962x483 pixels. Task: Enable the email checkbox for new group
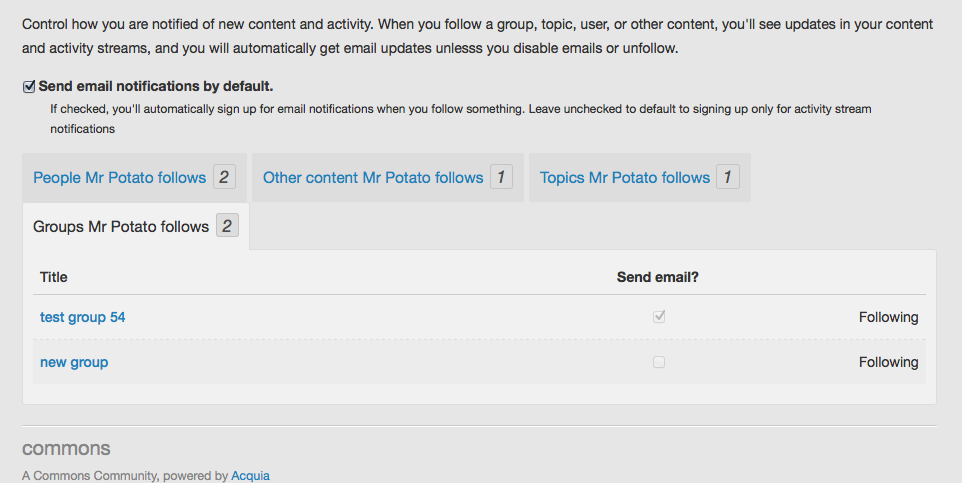point(659,362)
